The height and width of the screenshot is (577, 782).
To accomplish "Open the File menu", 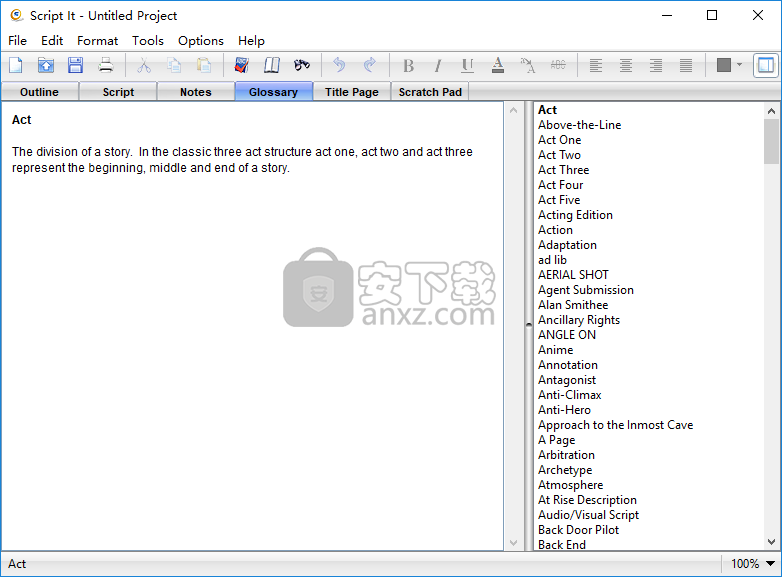I will tap(17, 40).
